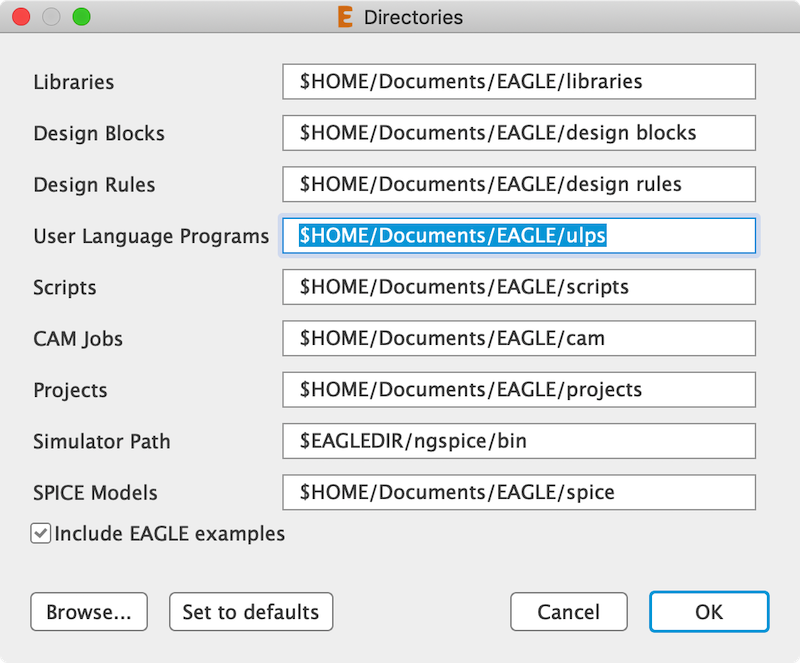Viewport: 800px width, 663px height.
Task: Click the CAM Jobs label
Action: point(78,339)
